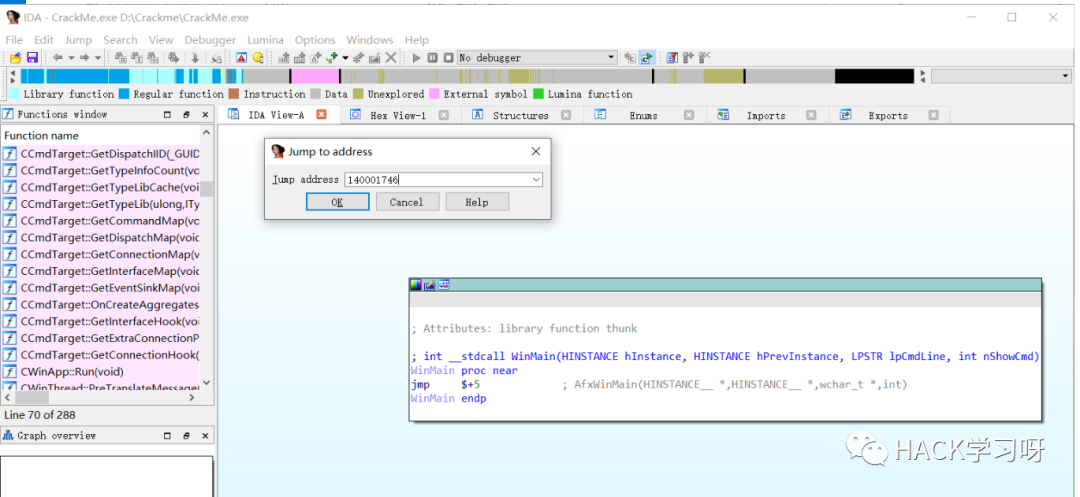Open the Debugger menu
Screen dimensions: 1080x497
(x=210, y=40)
